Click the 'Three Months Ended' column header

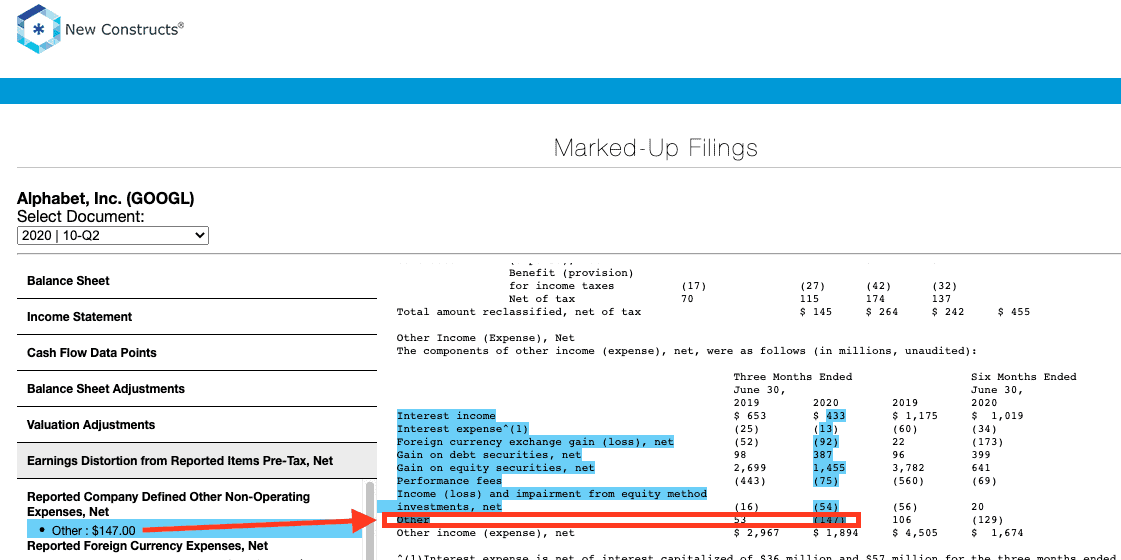pos(793,377)
